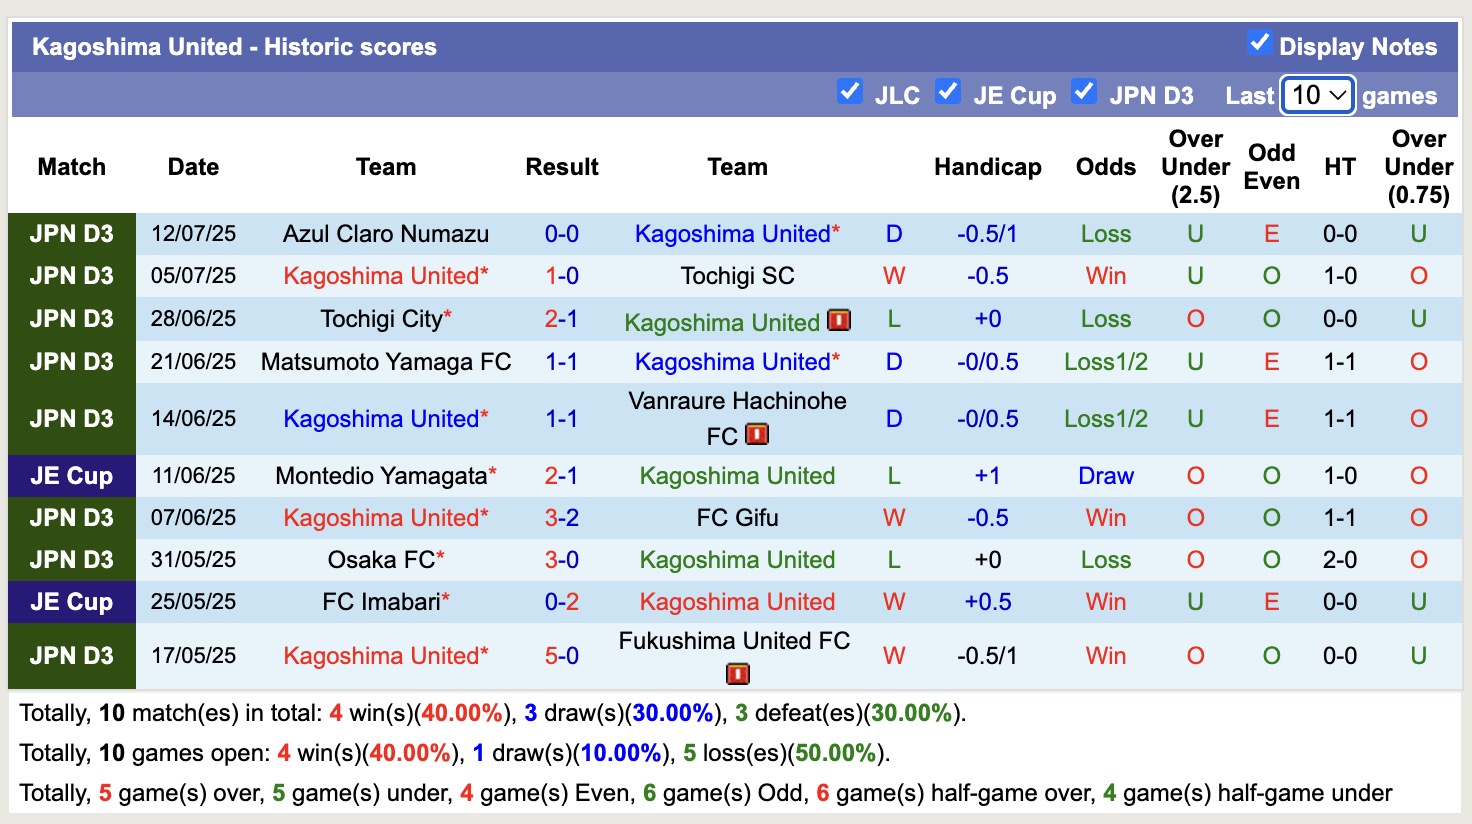Select the JPN D3 badge on the 17/05/25 row
The image size is (1472, 824).
(71, 655)
